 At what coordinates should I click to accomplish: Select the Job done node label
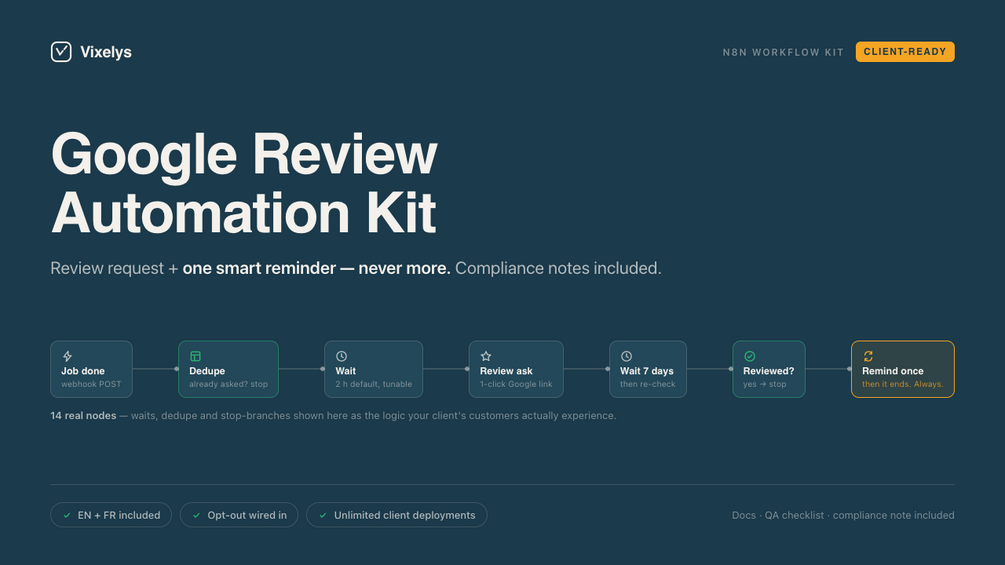coord(83,371)
